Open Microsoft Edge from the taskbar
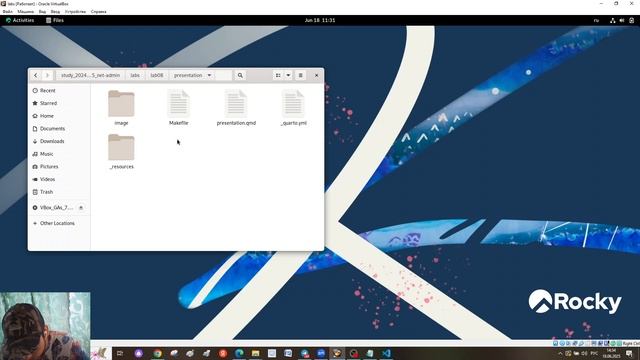The image size is (640, 360). [x=239, y=353]
